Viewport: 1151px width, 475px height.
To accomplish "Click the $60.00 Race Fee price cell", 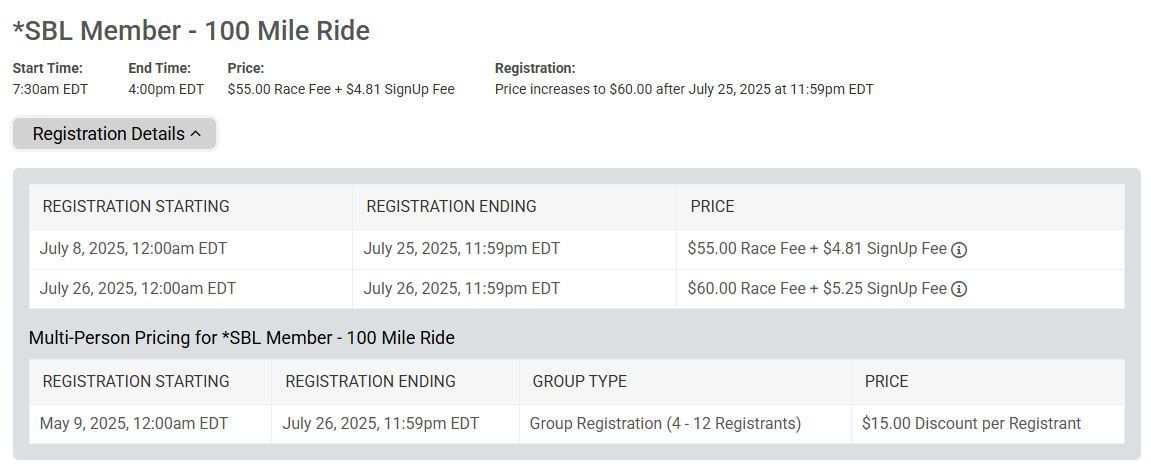I will coord(900,289).
